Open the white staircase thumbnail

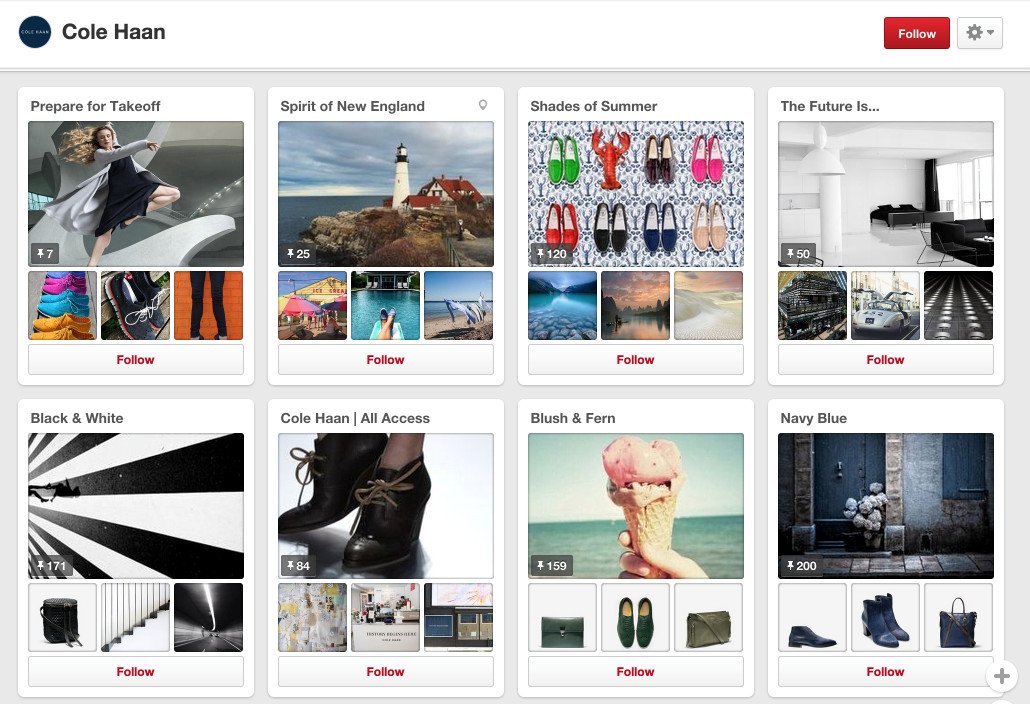(x=135, y=617)
